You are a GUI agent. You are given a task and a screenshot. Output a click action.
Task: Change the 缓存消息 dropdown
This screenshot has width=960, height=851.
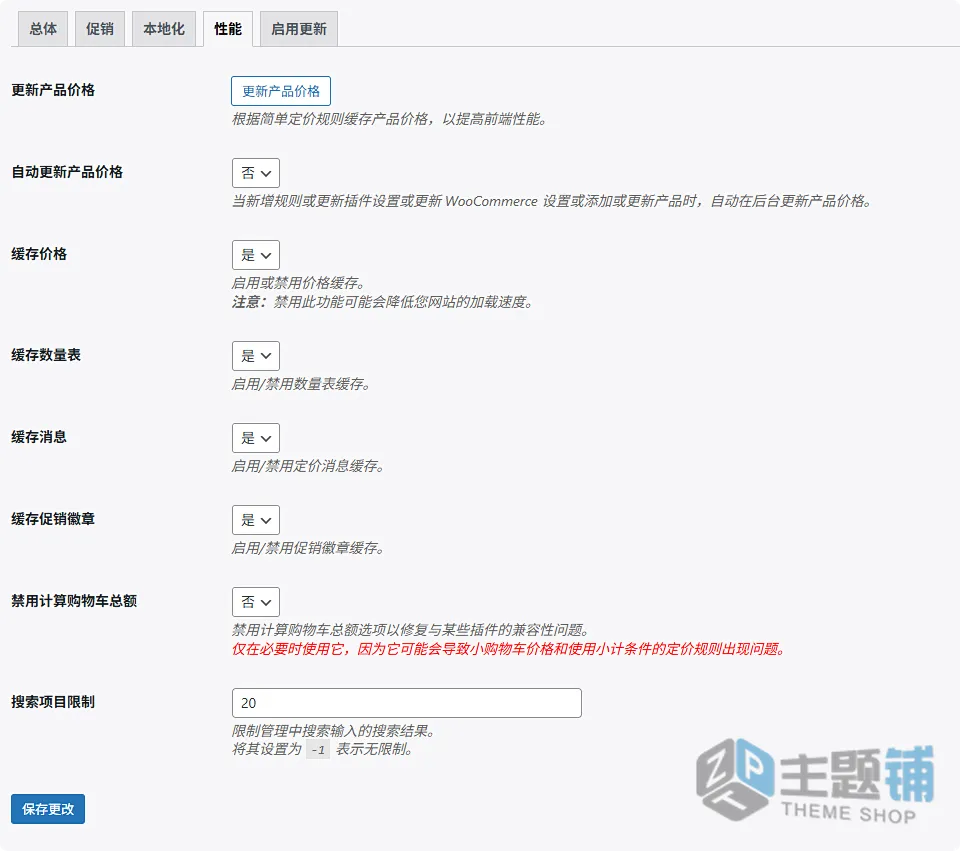coord(256,438)
